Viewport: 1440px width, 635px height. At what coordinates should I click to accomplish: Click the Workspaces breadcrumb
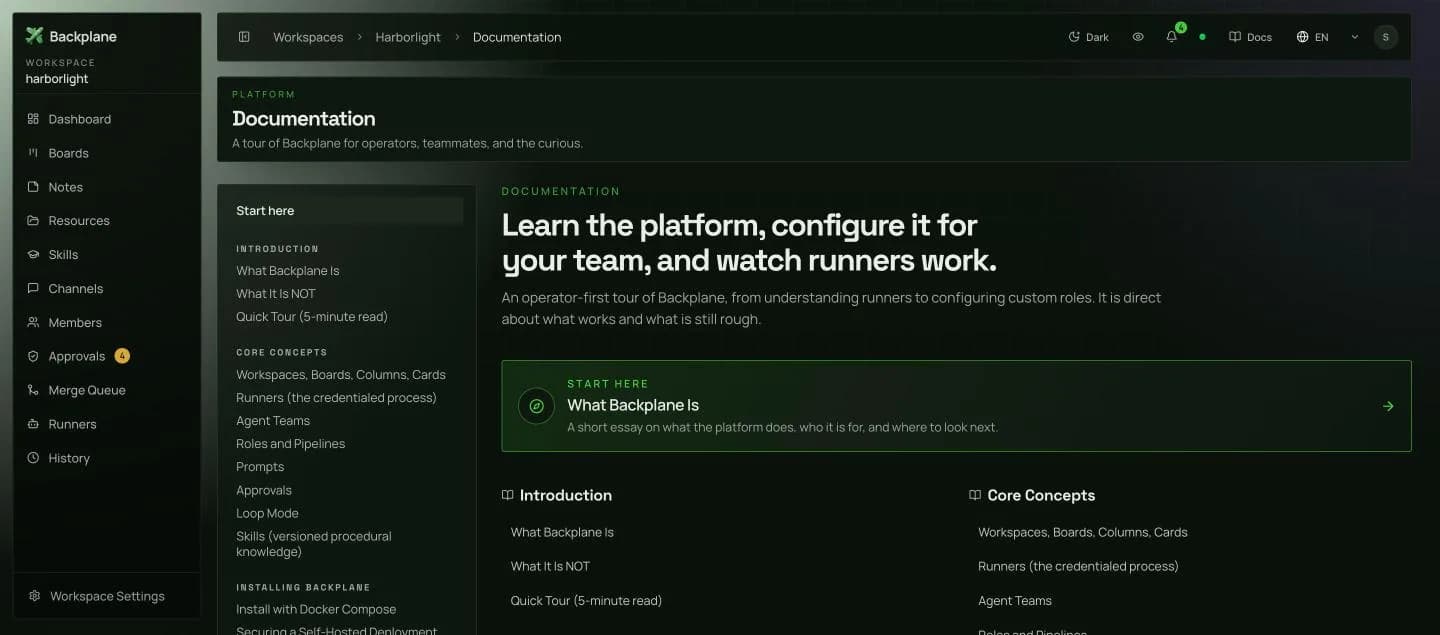tap(308, 37)
